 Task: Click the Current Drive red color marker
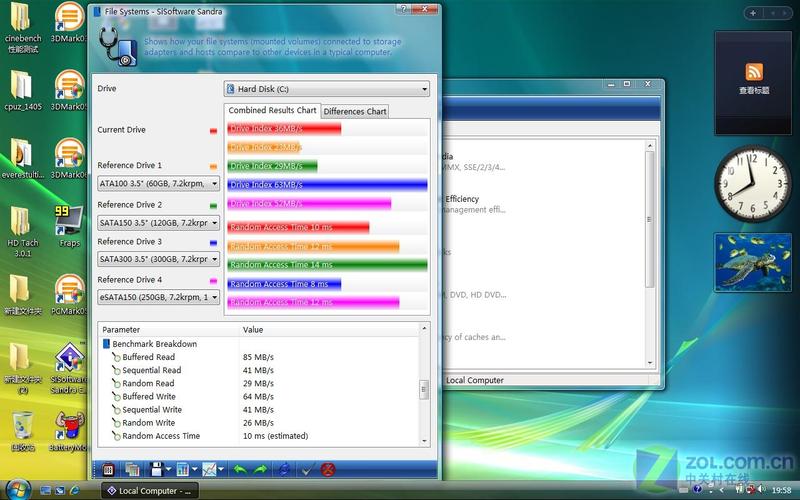pos(213,131)
